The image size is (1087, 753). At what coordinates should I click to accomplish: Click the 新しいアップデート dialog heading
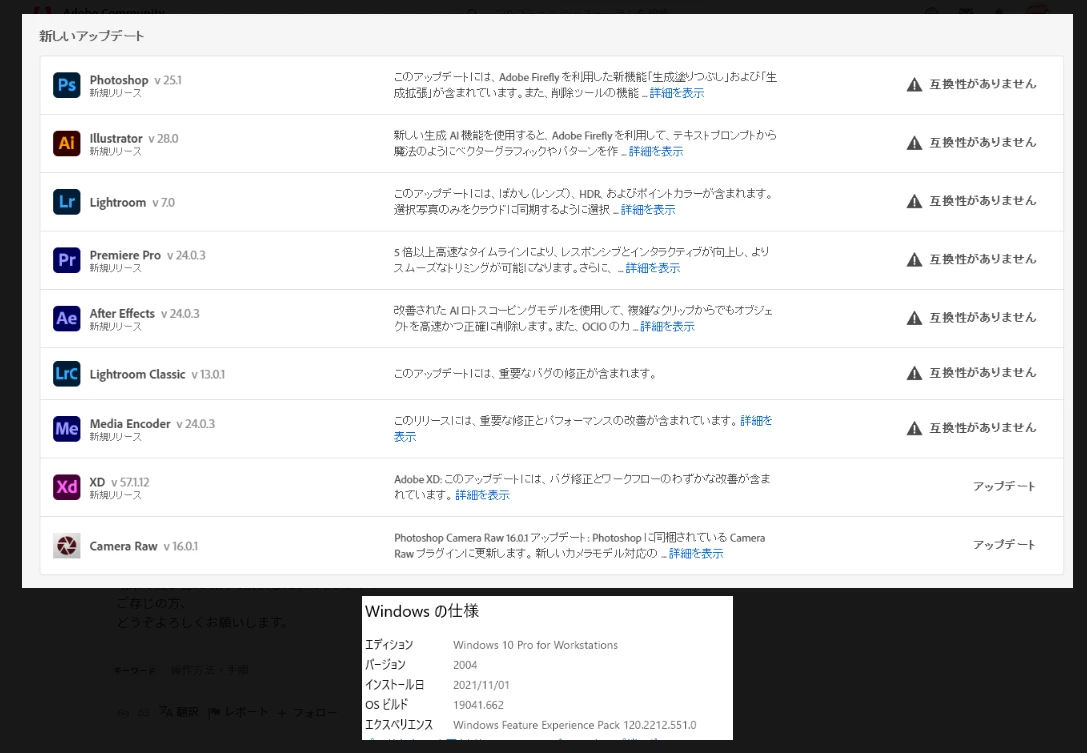click(x=92, y=36)
